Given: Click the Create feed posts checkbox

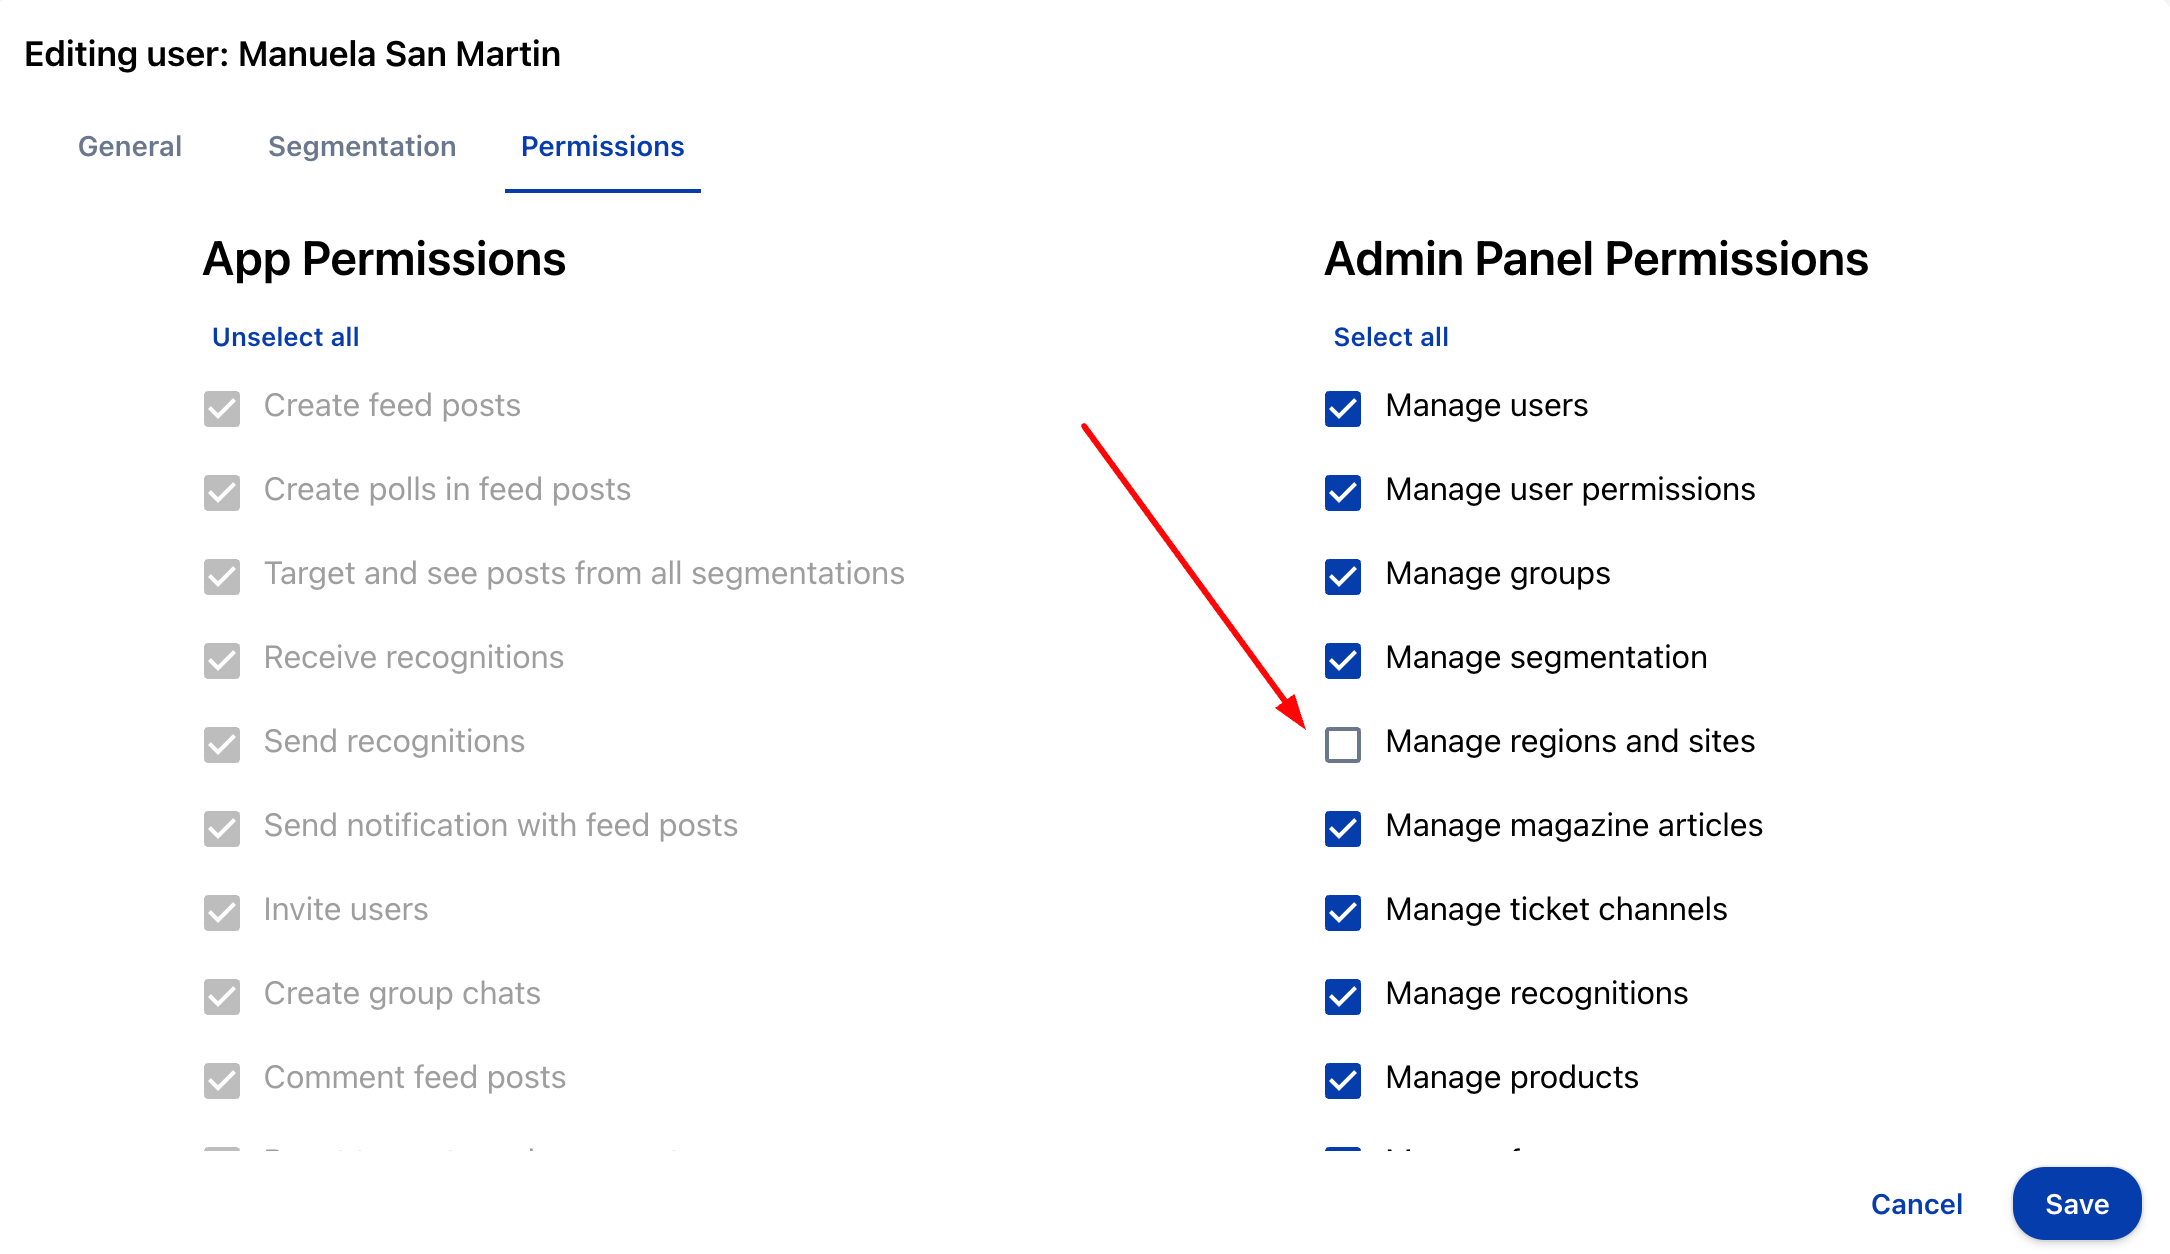Looking at the screenshot, I should coord(221,408).
